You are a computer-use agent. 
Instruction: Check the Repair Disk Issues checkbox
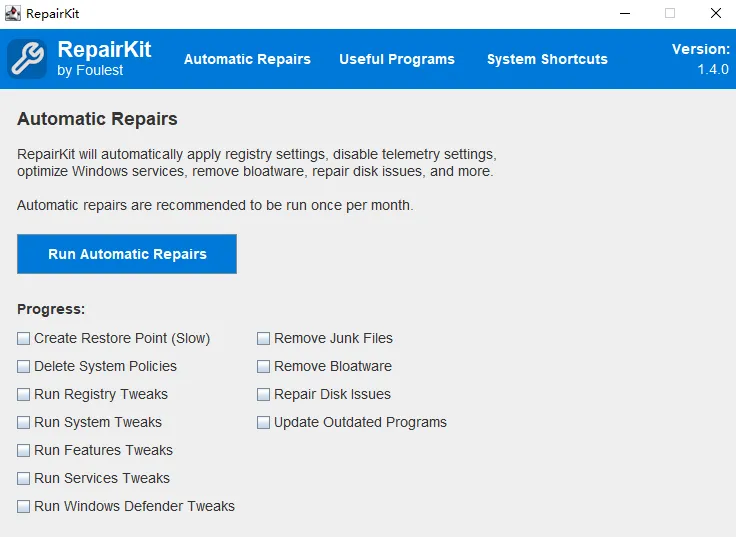(264, 395)
